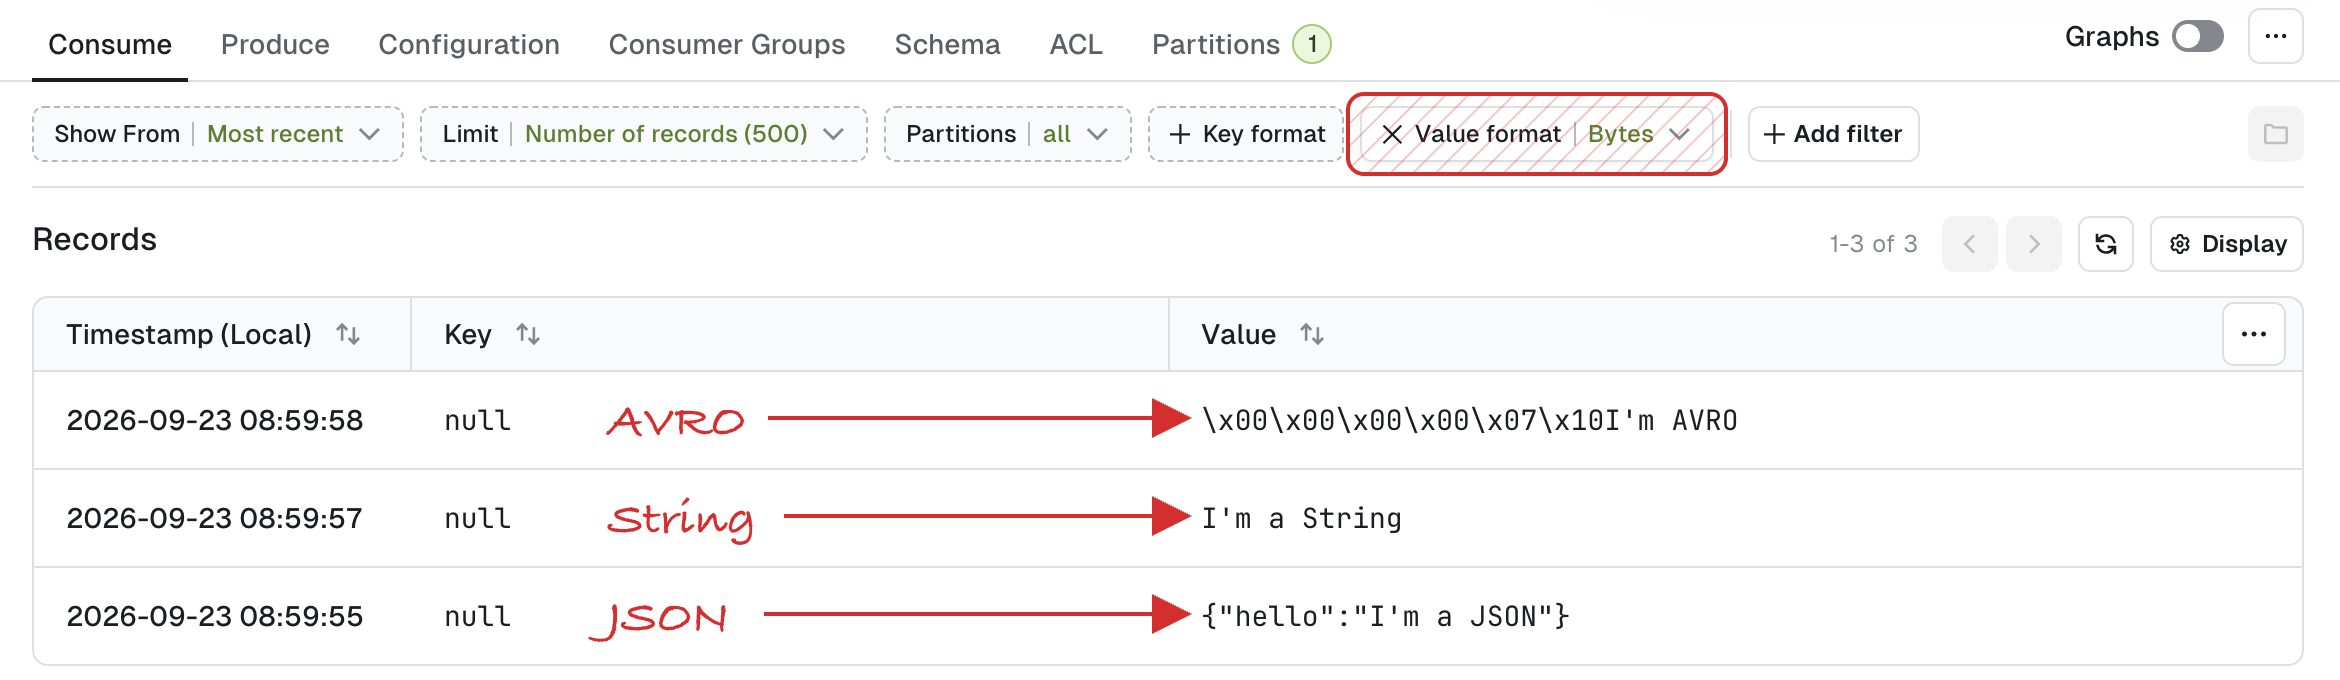Open the top-right more options menu
Image resolution: width=2340 pixels, height=680 pixels.
[2276, 37]
